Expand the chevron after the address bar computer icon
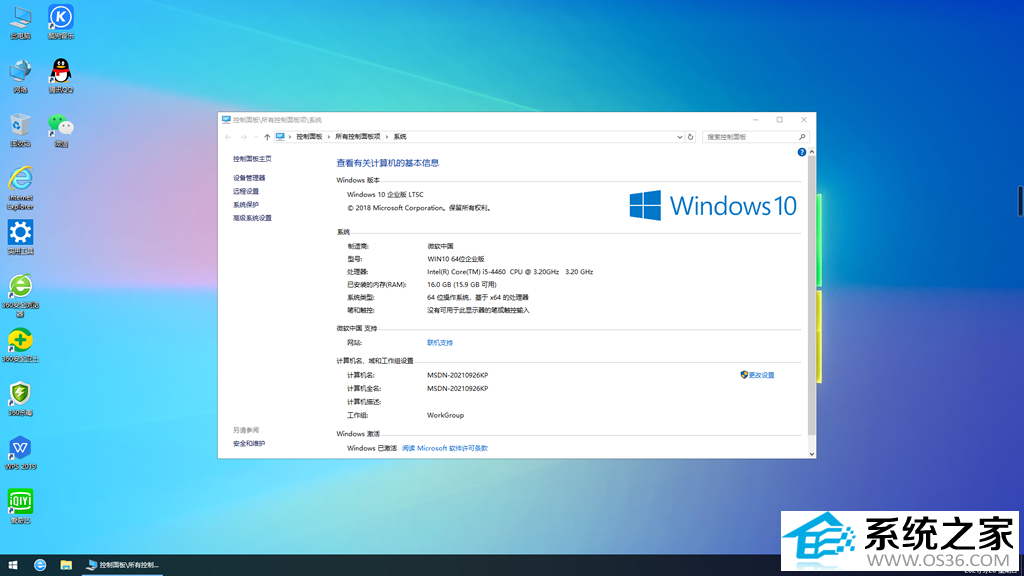 (290, 137)
